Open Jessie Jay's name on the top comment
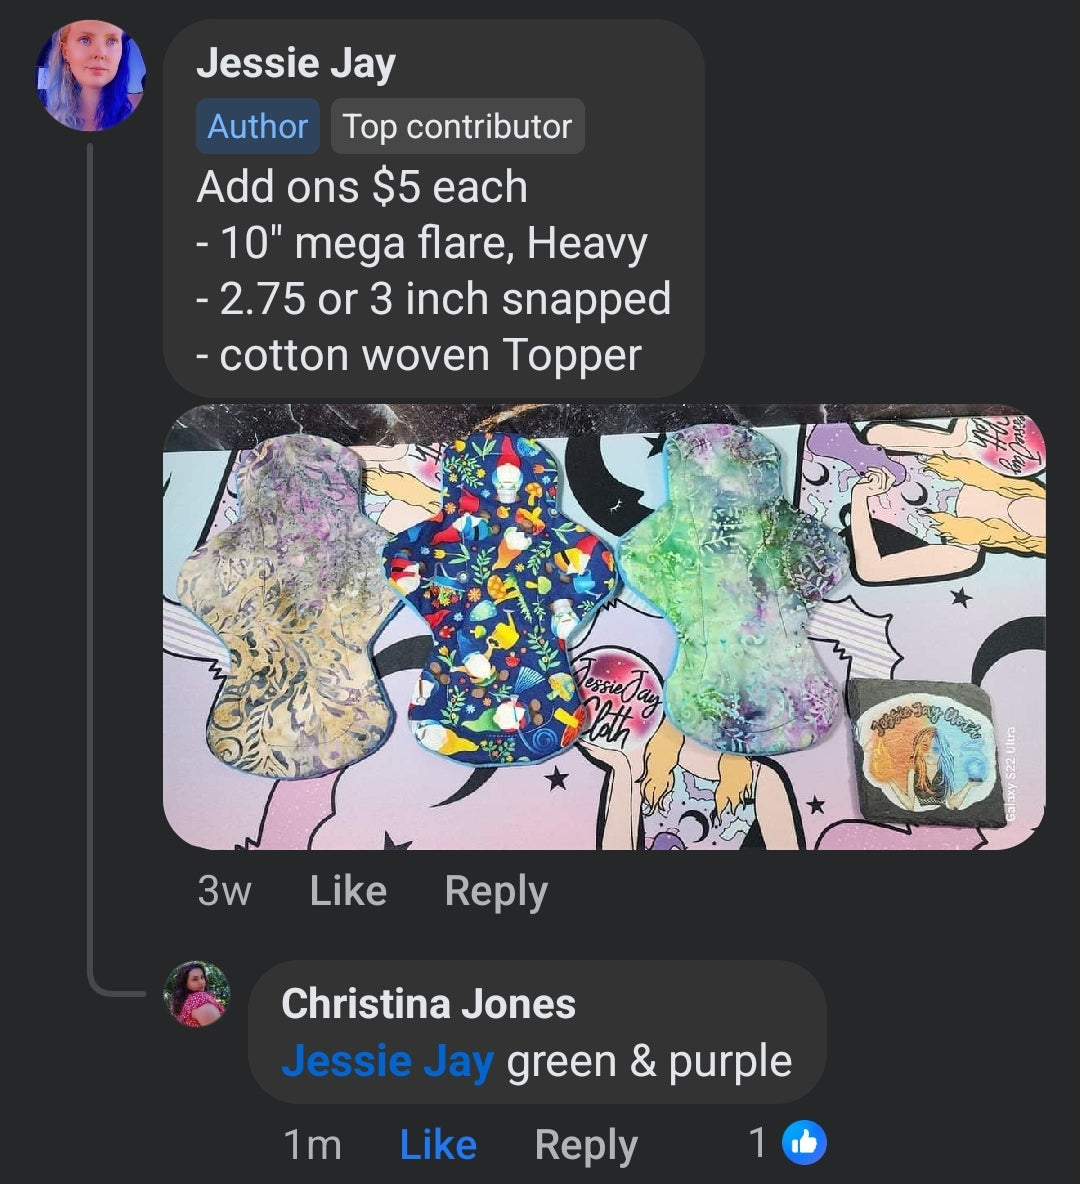This screenshot has width=1080, height=1184. pyautogui.click(x=296, y=63)
